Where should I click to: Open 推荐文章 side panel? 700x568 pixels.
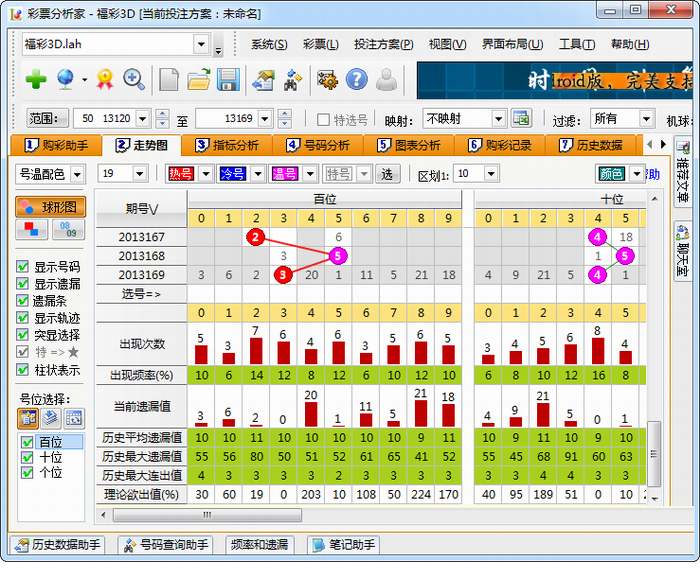click(683, 172)
